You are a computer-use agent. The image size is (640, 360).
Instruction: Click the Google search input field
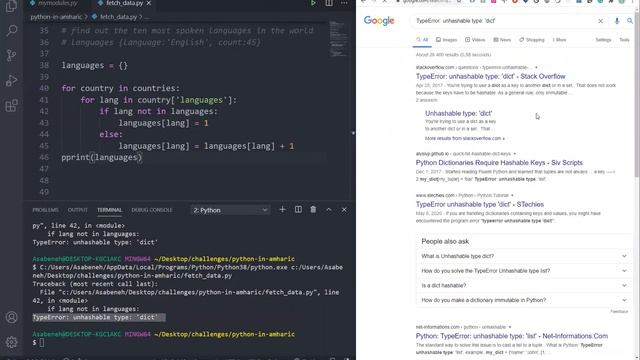(x=504, y=21)
